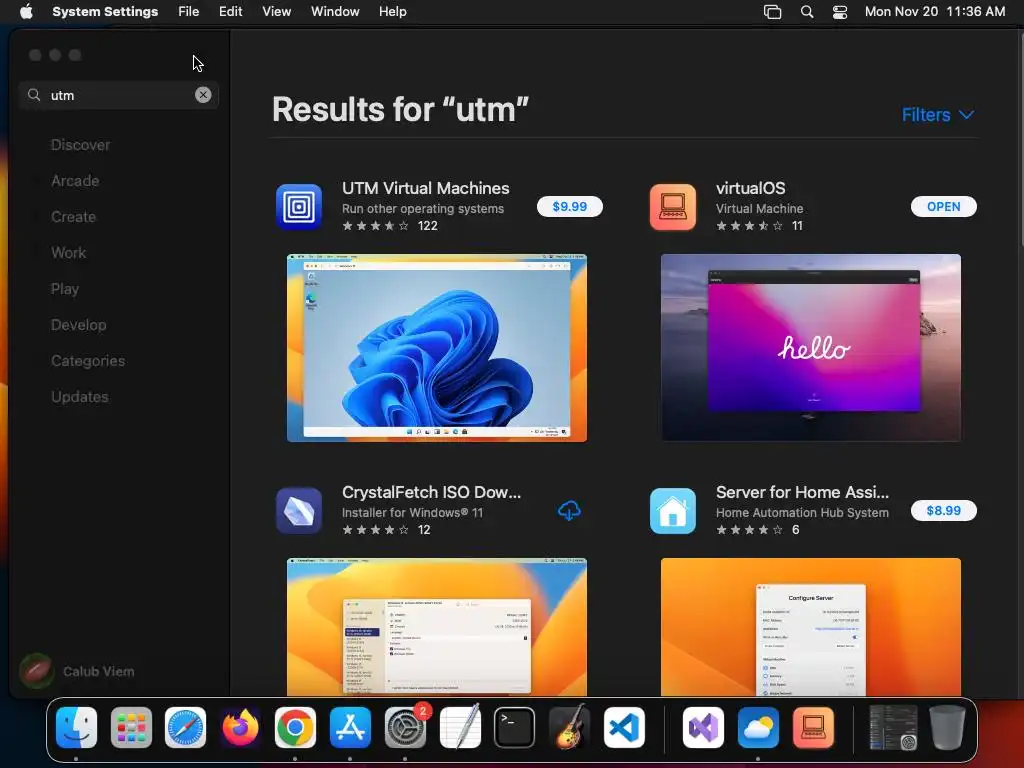Screen dimensions: 1024x768
Task: Open the Trash in the Dock
Action: 947,728
